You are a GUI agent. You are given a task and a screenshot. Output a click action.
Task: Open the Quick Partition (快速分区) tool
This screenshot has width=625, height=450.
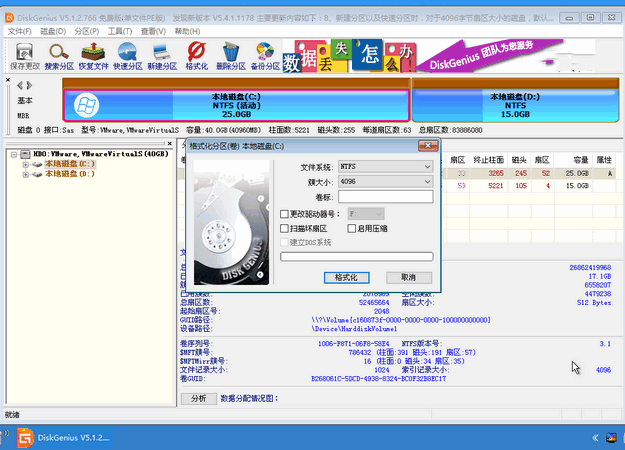[x=128, y=56]
